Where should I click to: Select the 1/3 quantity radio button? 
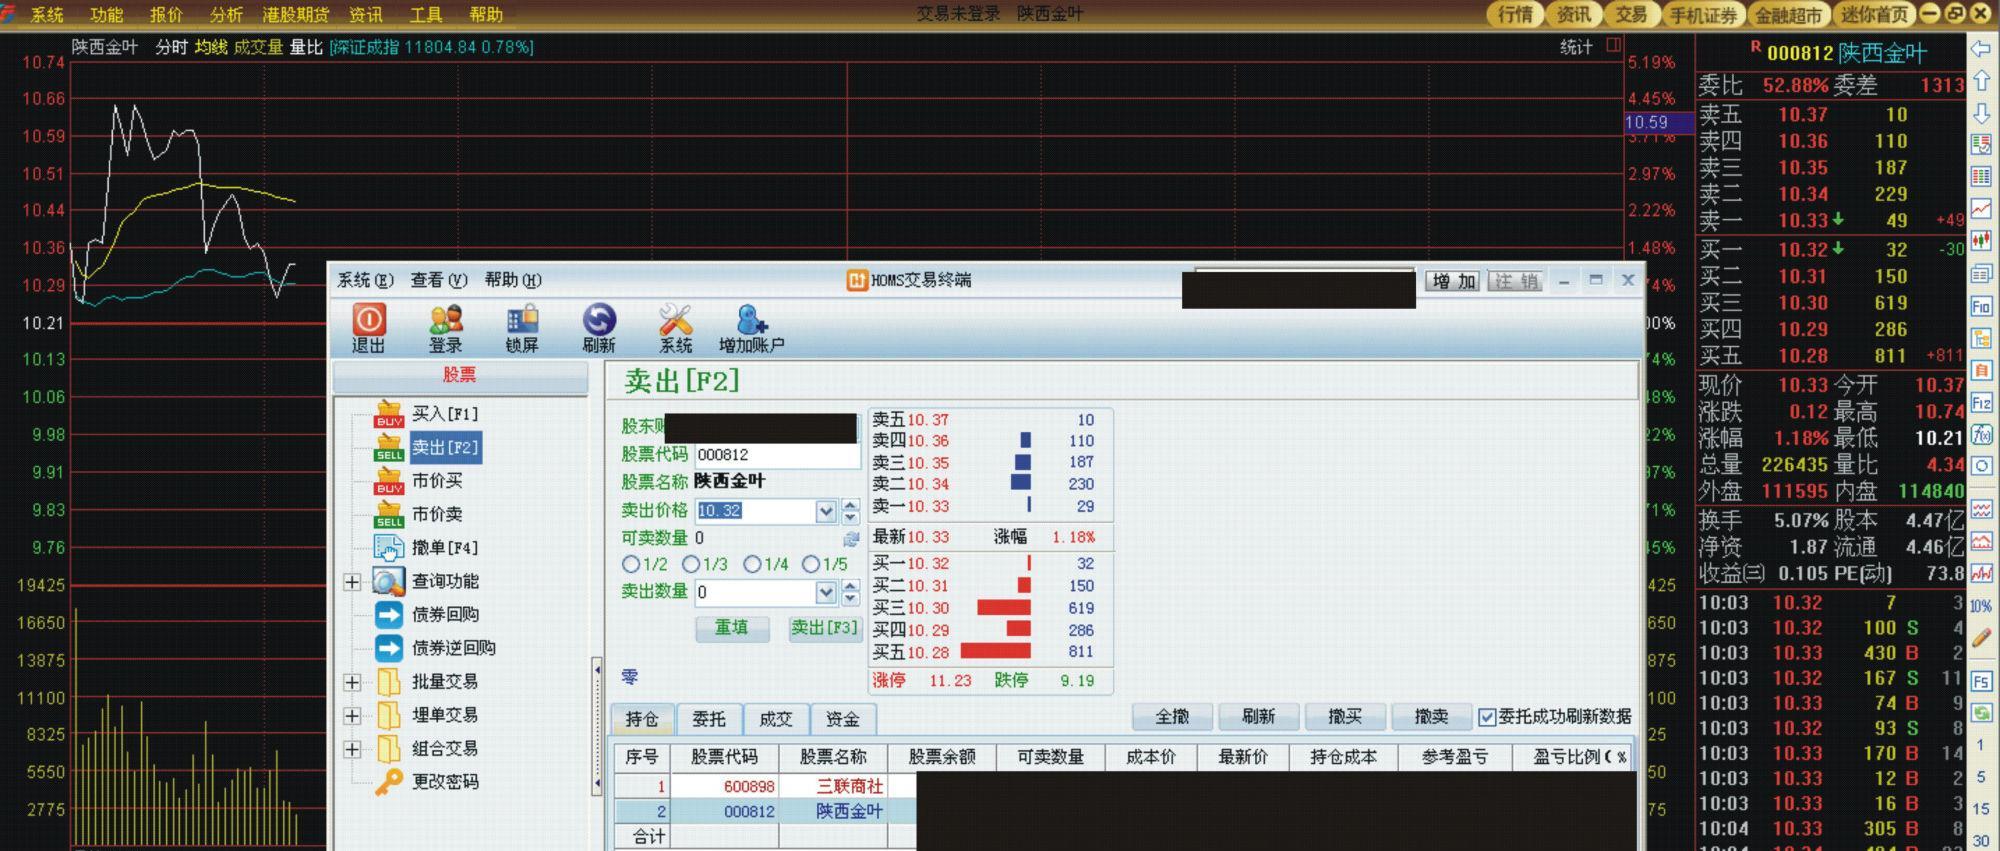pyautogui.click(x=691, y=564)
